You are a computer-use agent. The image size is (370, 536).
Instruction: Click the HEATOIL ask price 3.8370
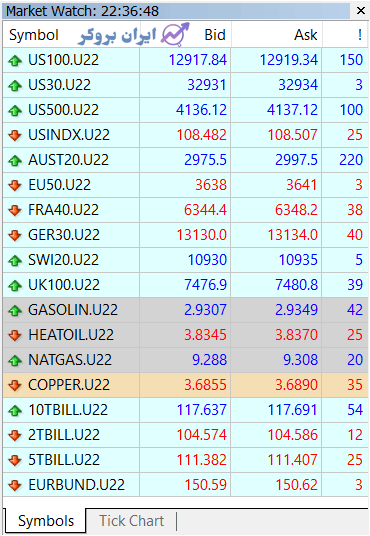coord(296,335)
